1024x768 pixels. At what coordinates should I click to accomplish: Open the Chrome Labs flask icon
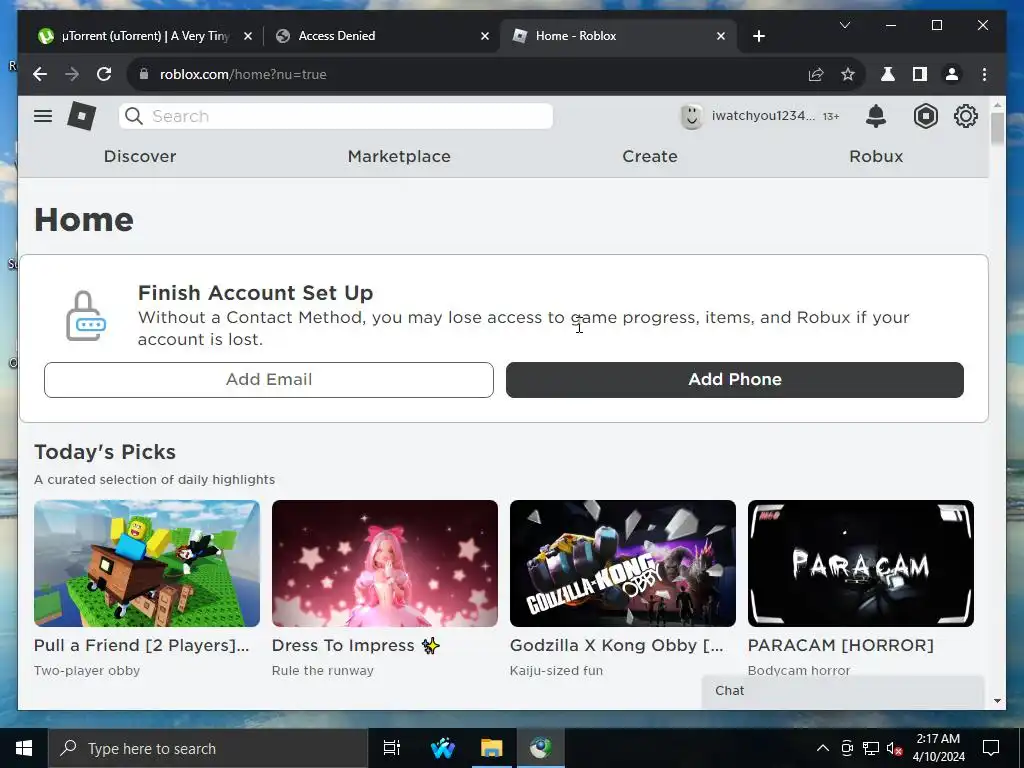pyautogui.click(x=888, y=74)
